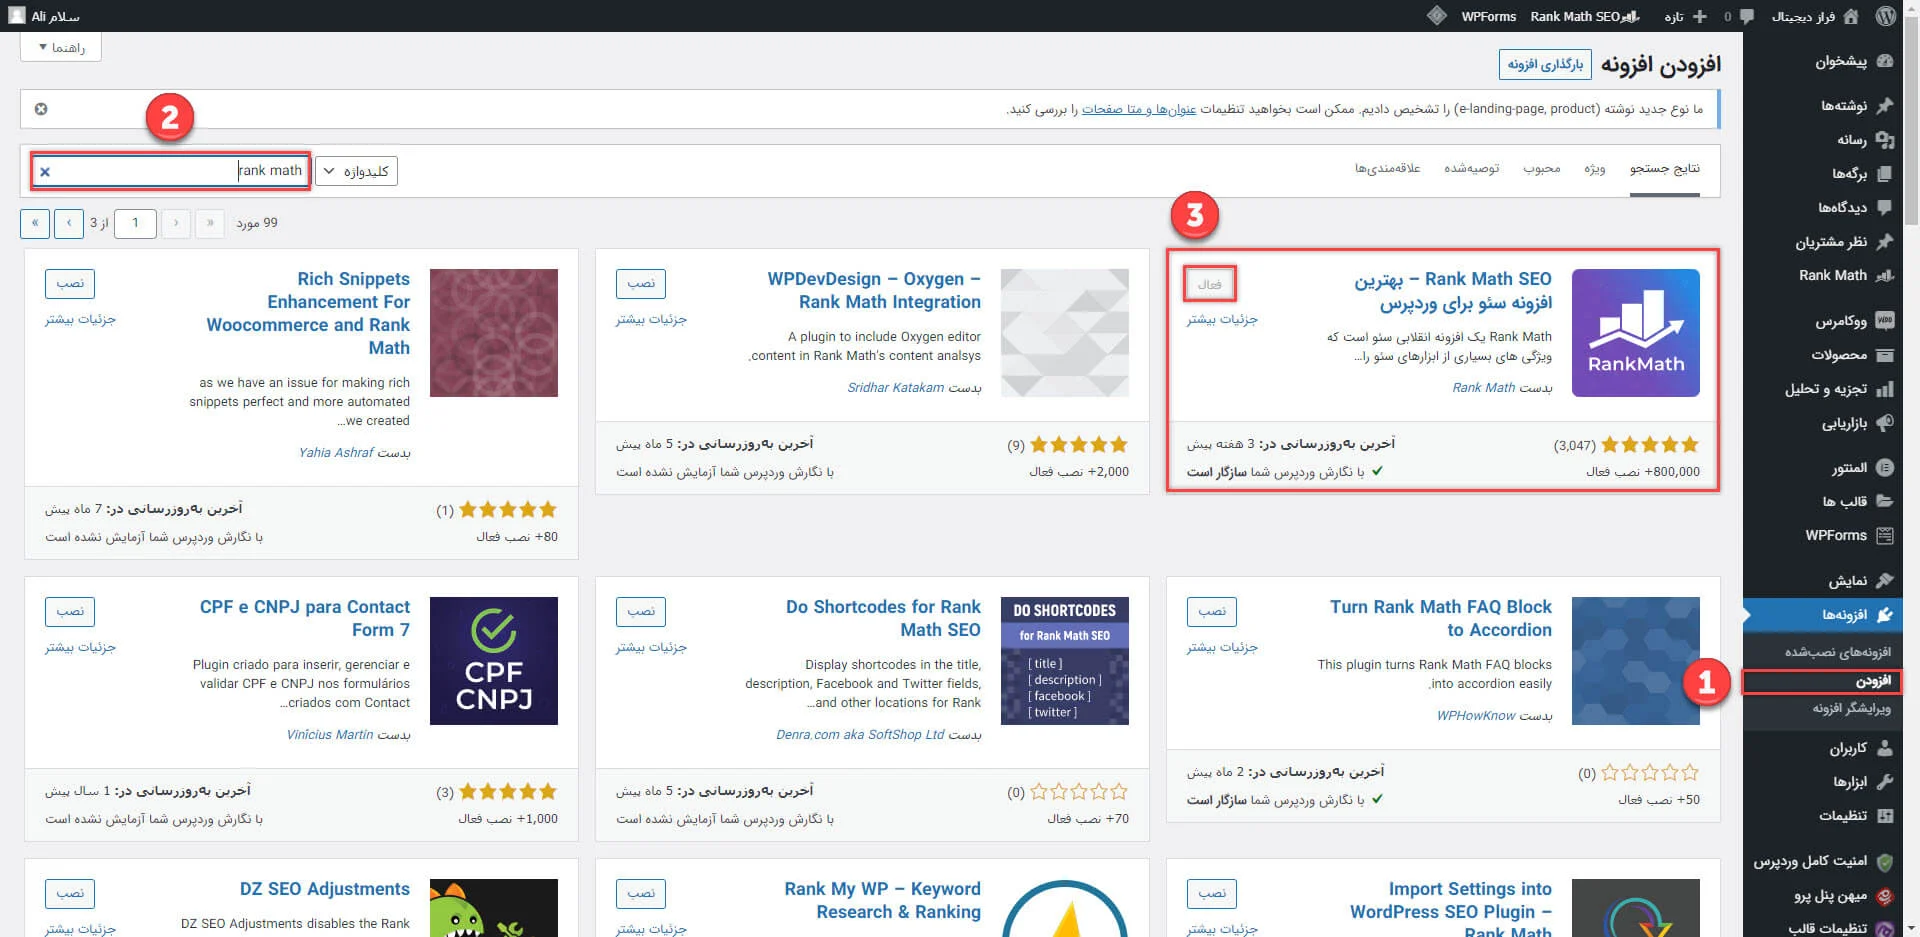The image size is (1920, 937).
Task: Click the diamond icon beside WPForms
Action: 1437,16
